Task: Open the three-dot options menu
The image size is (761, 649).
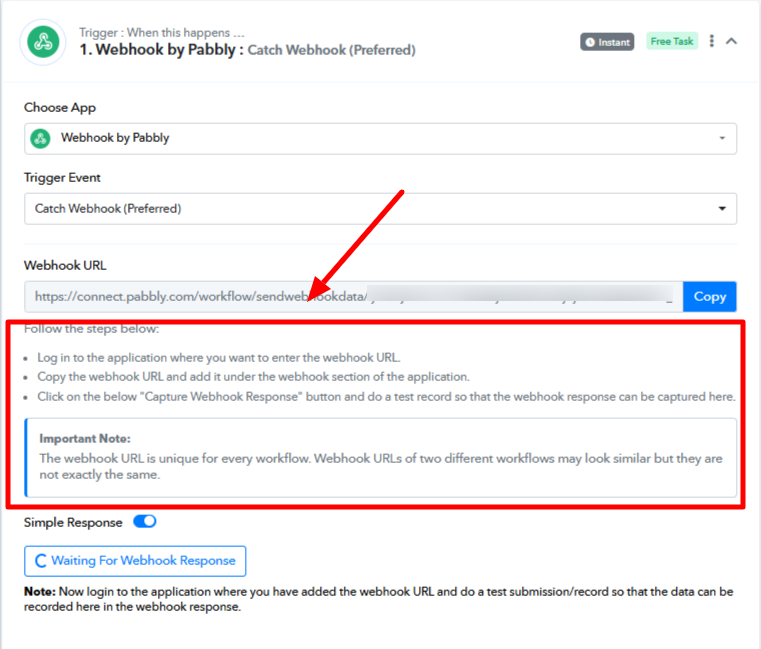Action: (711, 41)
